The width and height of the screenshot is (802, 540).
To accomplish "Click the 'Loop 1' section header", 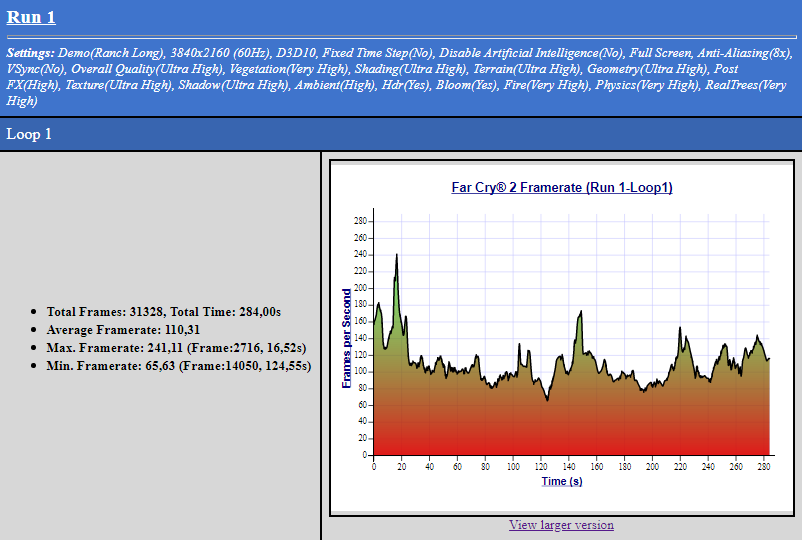I will pos(29,134).
